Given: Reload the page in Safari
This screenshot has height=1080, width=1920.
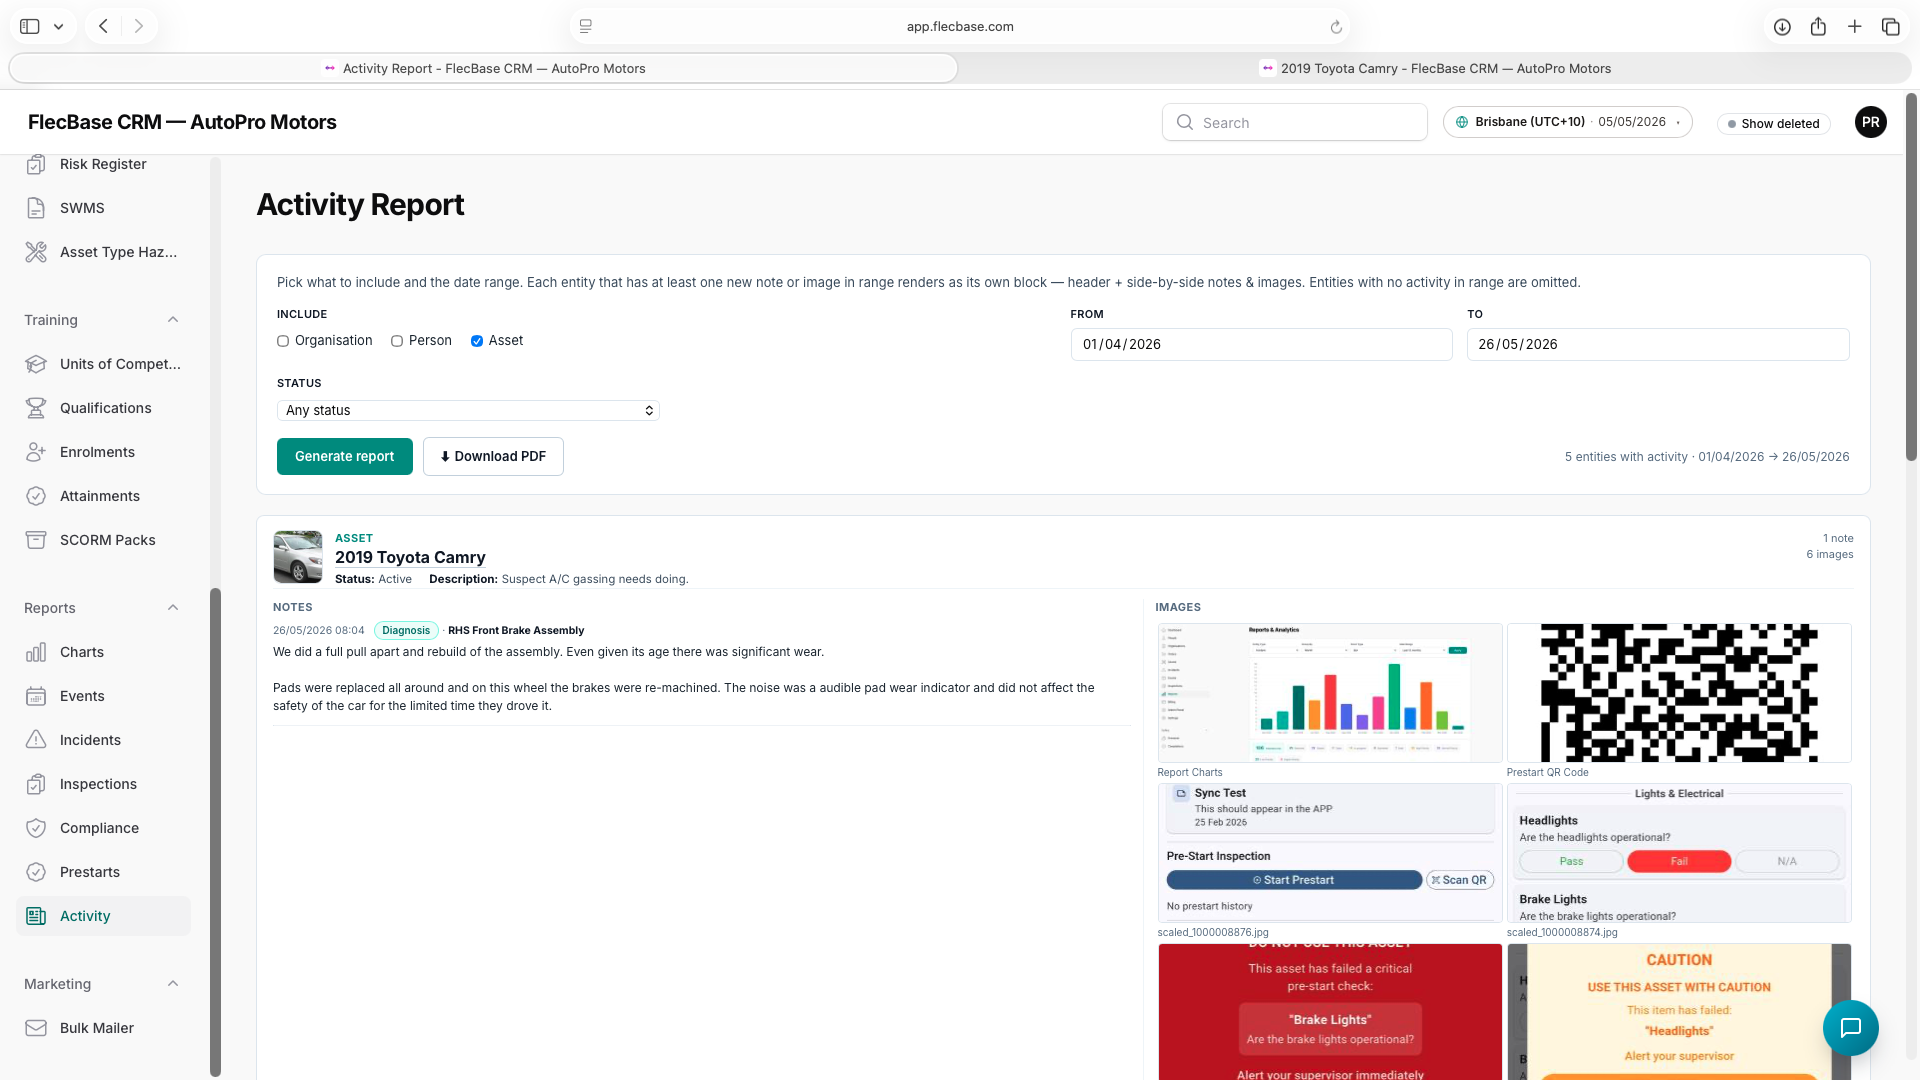Looking at the screenshot, I should coord(1336,27).
